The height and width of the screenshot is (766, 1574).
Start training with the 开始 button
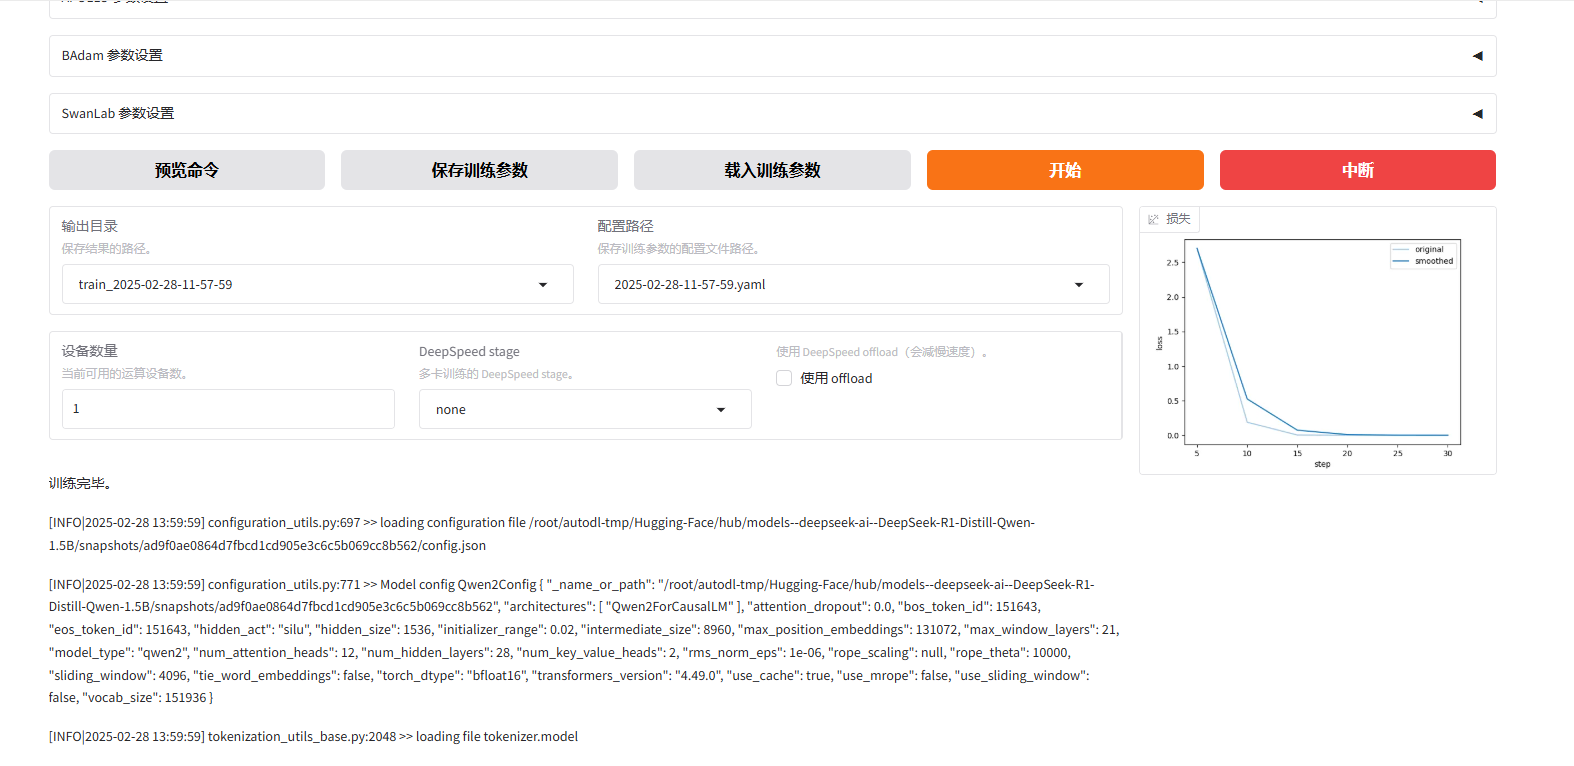click(x=1065, y=170)
